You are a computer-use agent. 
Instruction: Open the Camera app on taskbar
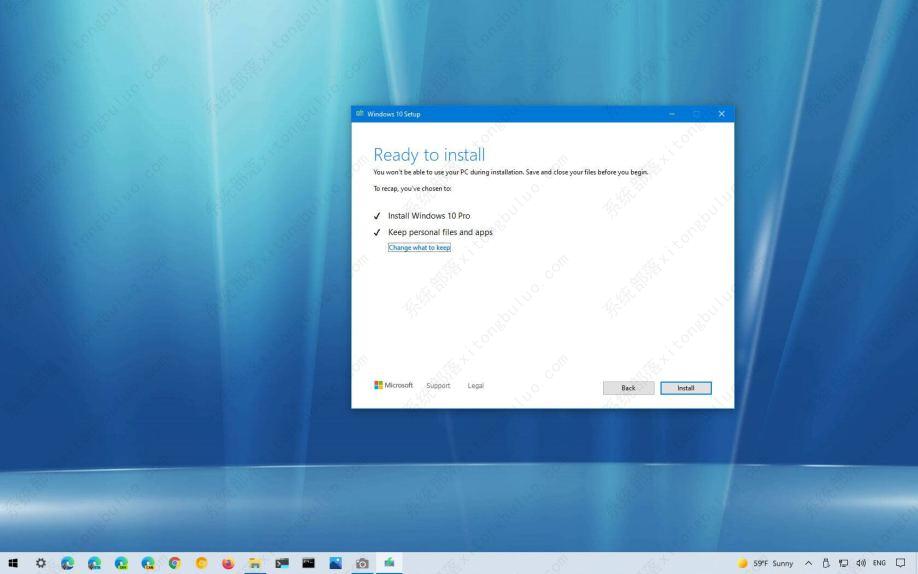point(362,563)
